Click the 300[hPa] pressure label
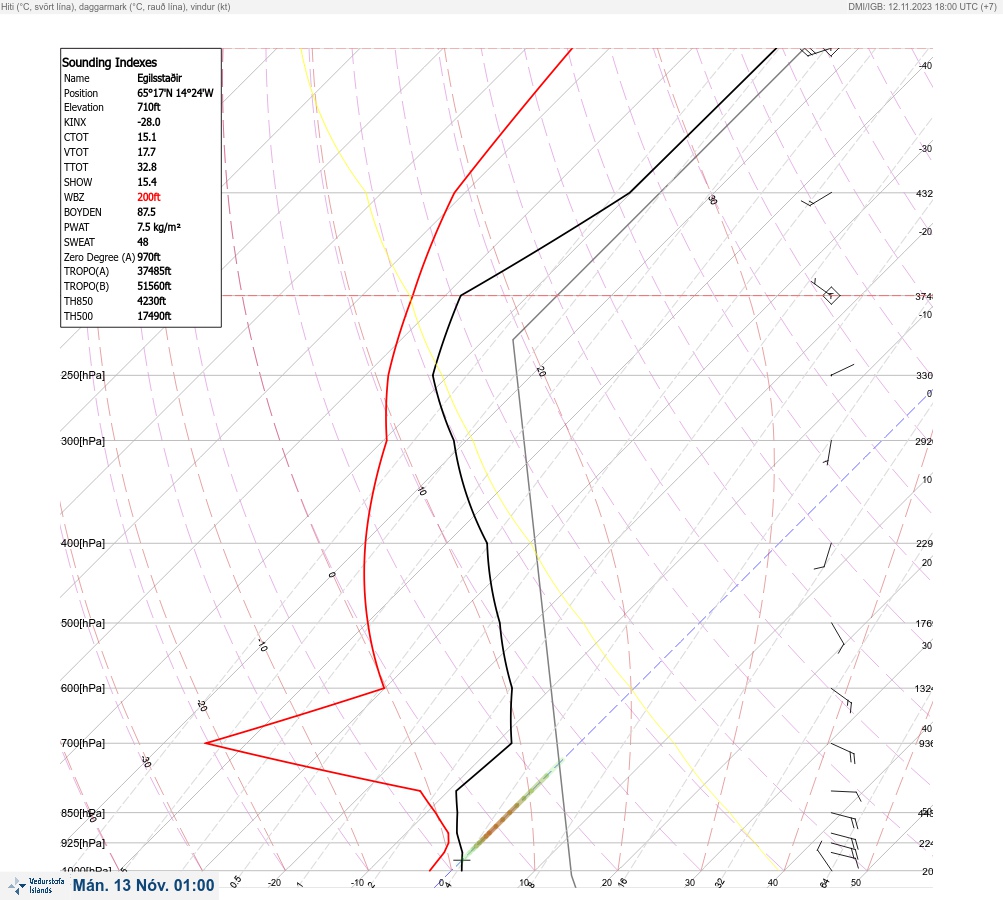The width and height of the screenshot is (1003, 900). (x=83, y=441)
